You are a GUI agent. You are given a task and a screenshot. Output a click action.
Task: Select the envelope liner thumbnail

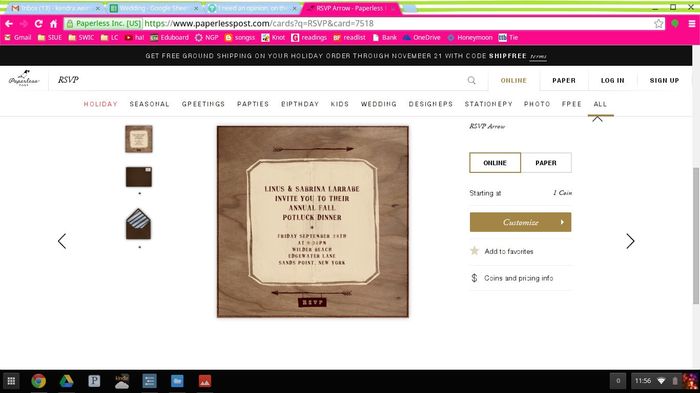click(x=138, y=224)
